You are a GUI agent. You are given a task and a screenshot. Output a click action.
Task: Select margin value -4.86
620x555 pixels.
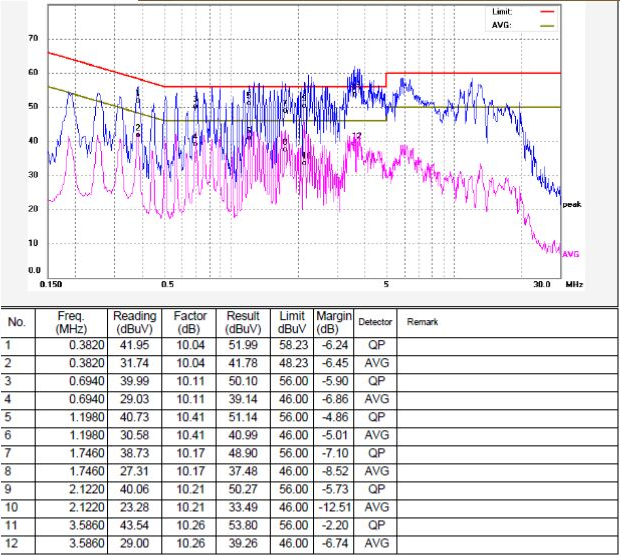(x=335, y=417)
